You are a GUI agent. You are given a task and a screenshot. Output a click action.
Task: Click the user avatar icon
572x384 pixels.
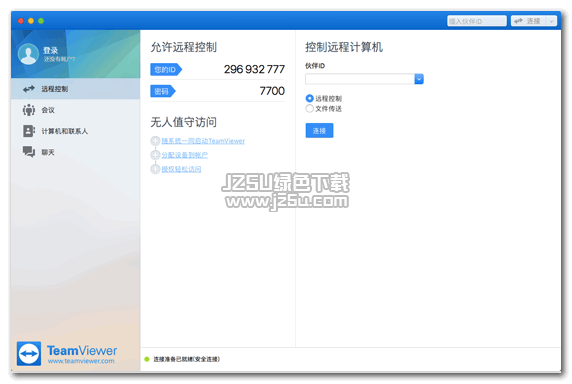click(x=28, y=54)
